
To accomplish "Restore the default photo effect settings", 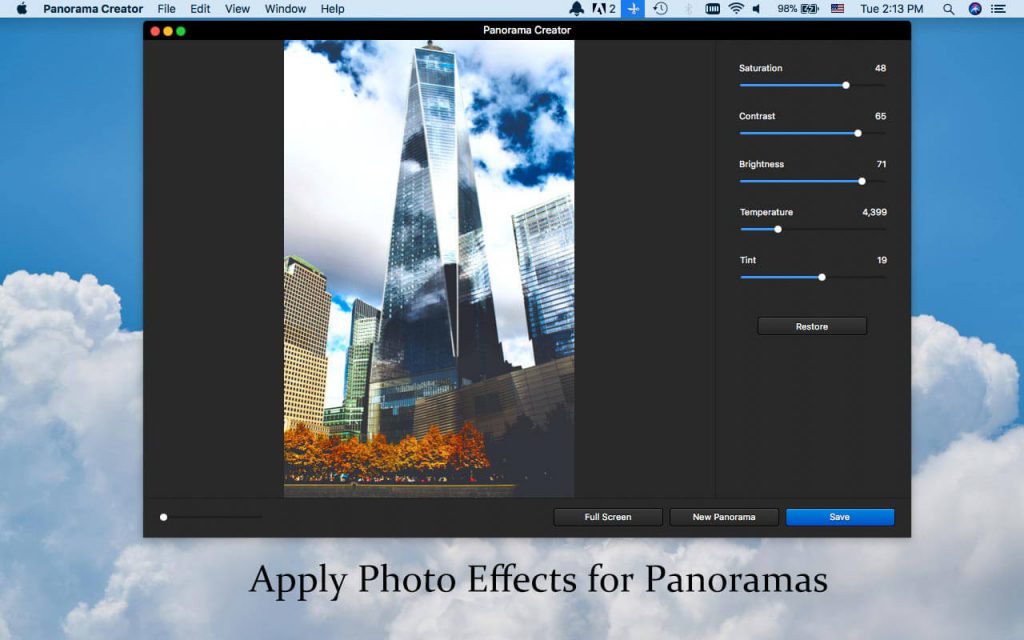I will [x=811, y=325].
